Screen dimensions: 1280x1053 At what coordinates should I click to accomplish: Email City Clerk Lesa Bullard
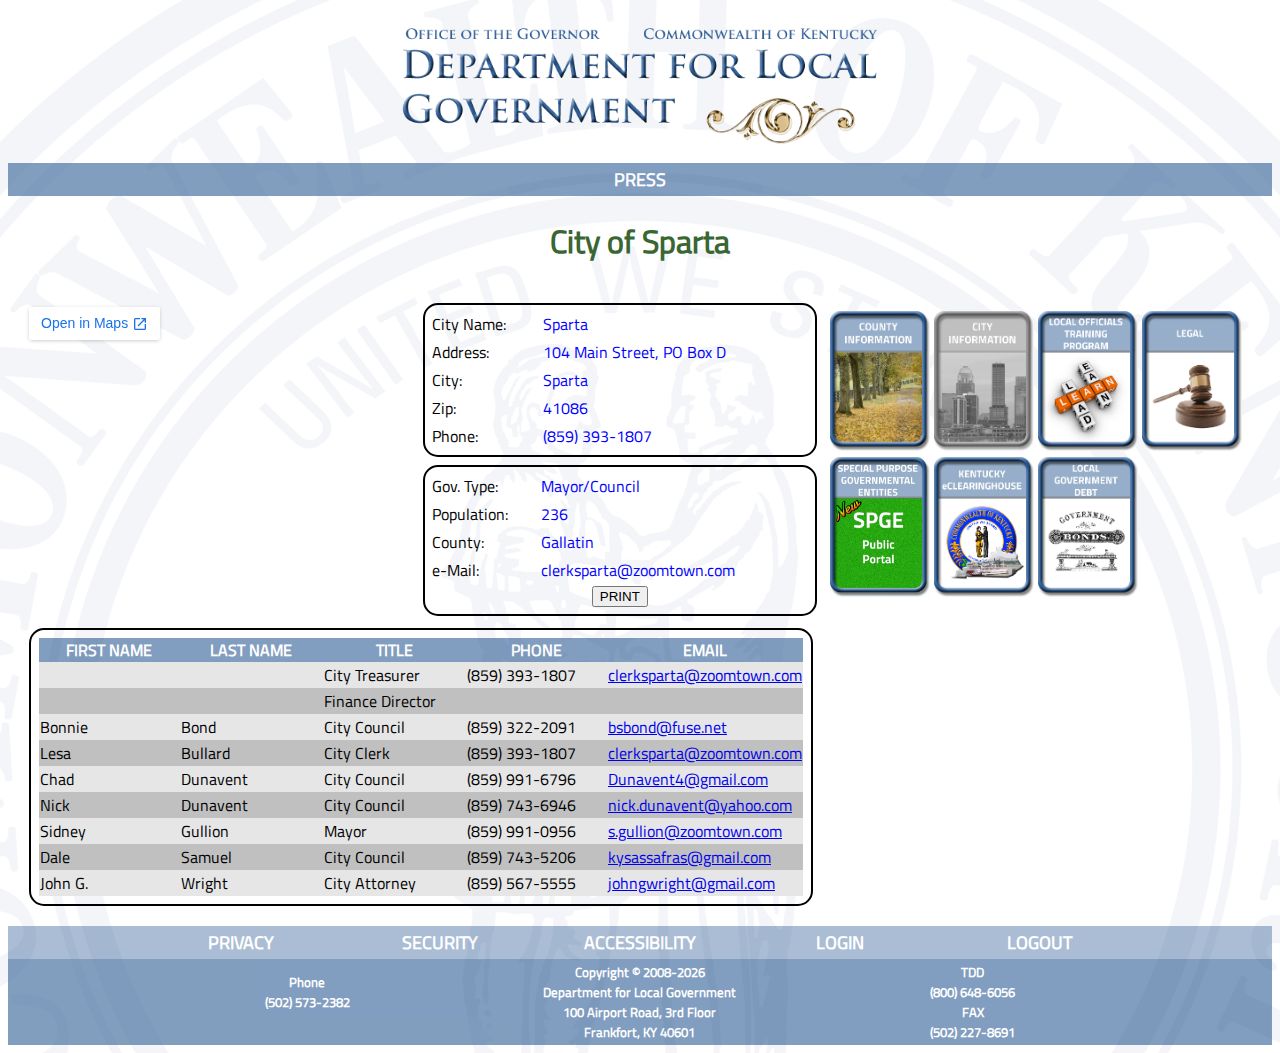tap(705, 754)
